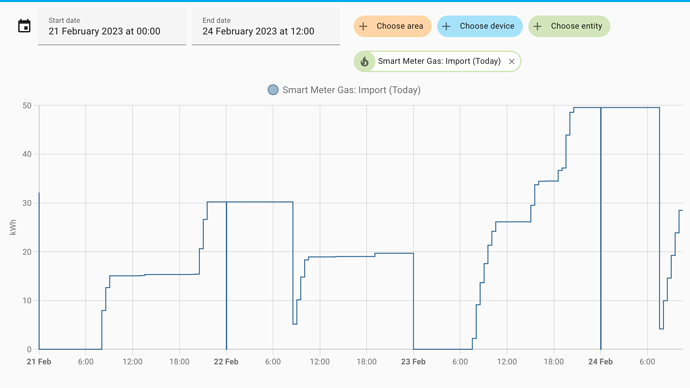Click the Choose area button
The width and height of the screenshot is (690, 388).
pyautogui.click(x=393, y=26)
